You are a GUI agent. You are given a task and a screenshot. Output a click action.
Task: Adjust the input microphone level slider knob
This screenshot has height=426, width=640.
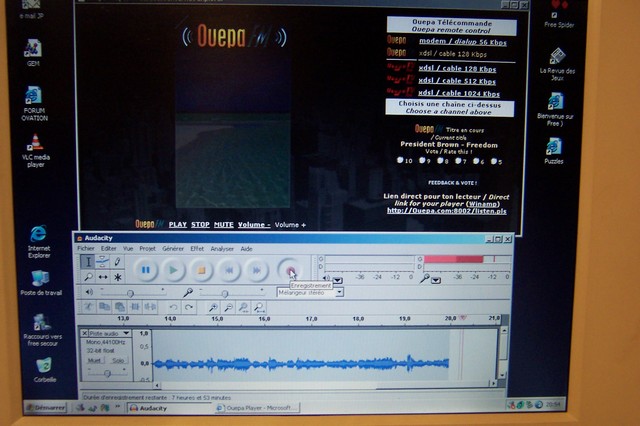(224, 293)
